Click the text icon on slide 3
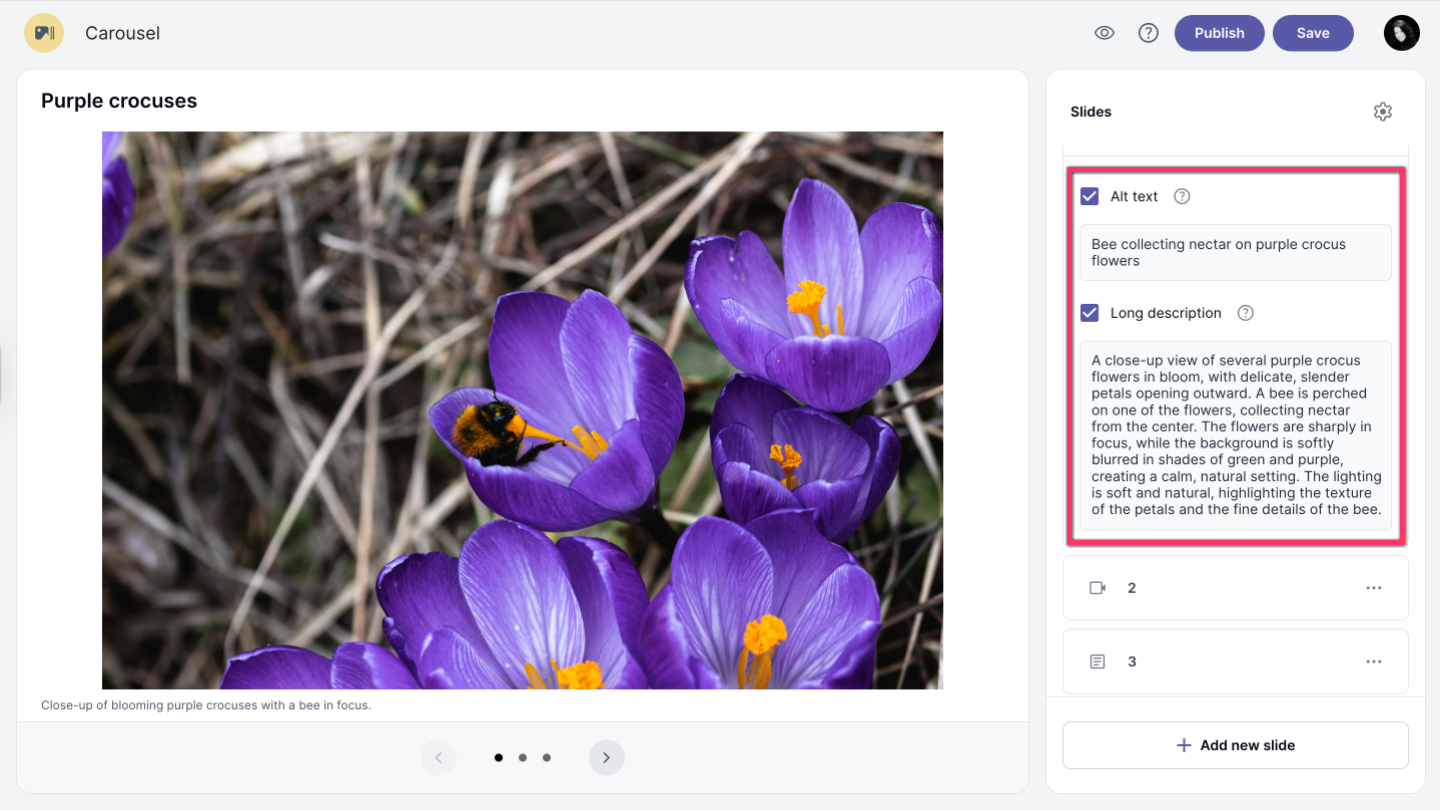 [x=1097, y=662]
